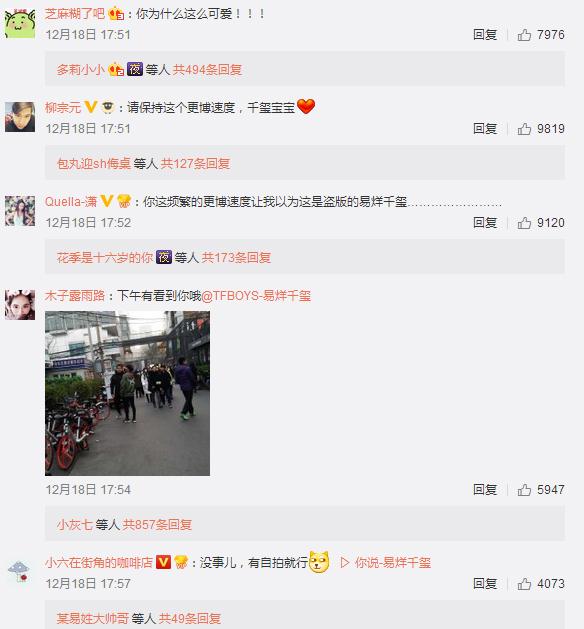
Task: Click the mushroom avatar of 小六在街角的咖啡店
Action: tap(20, 572)
